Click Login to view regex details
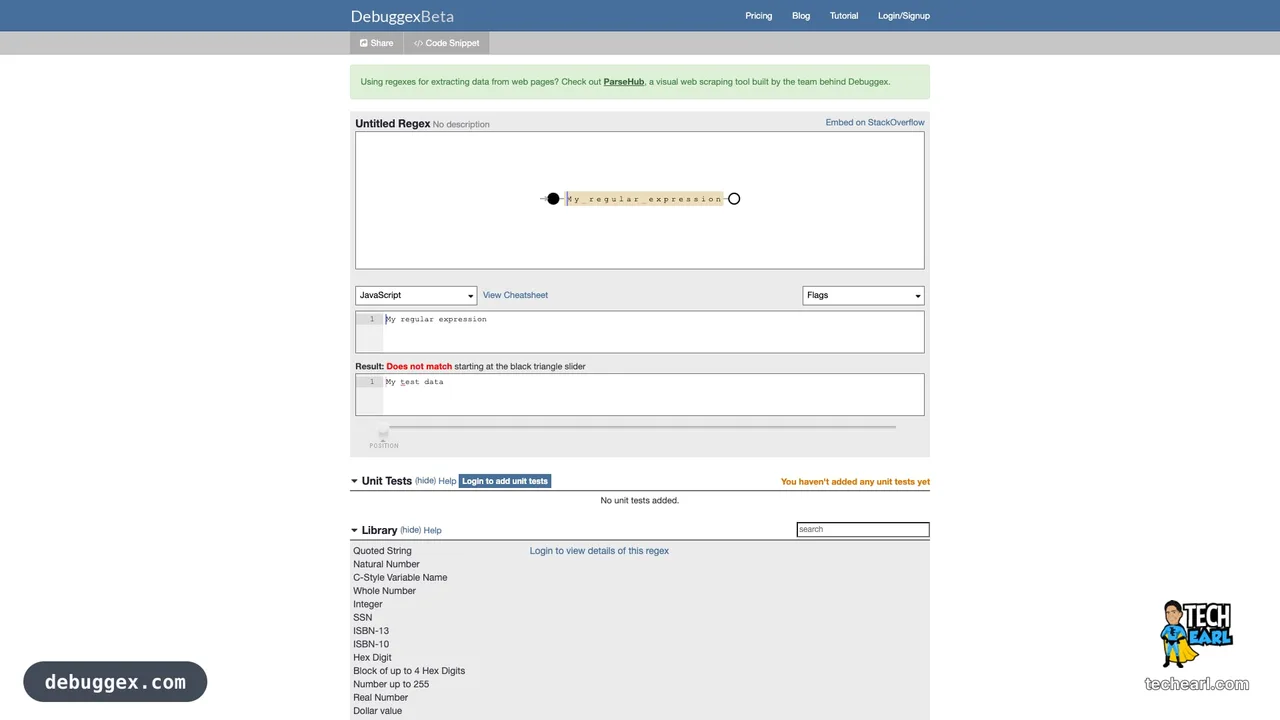1280x720 pixels. click(x=599, y=551)
